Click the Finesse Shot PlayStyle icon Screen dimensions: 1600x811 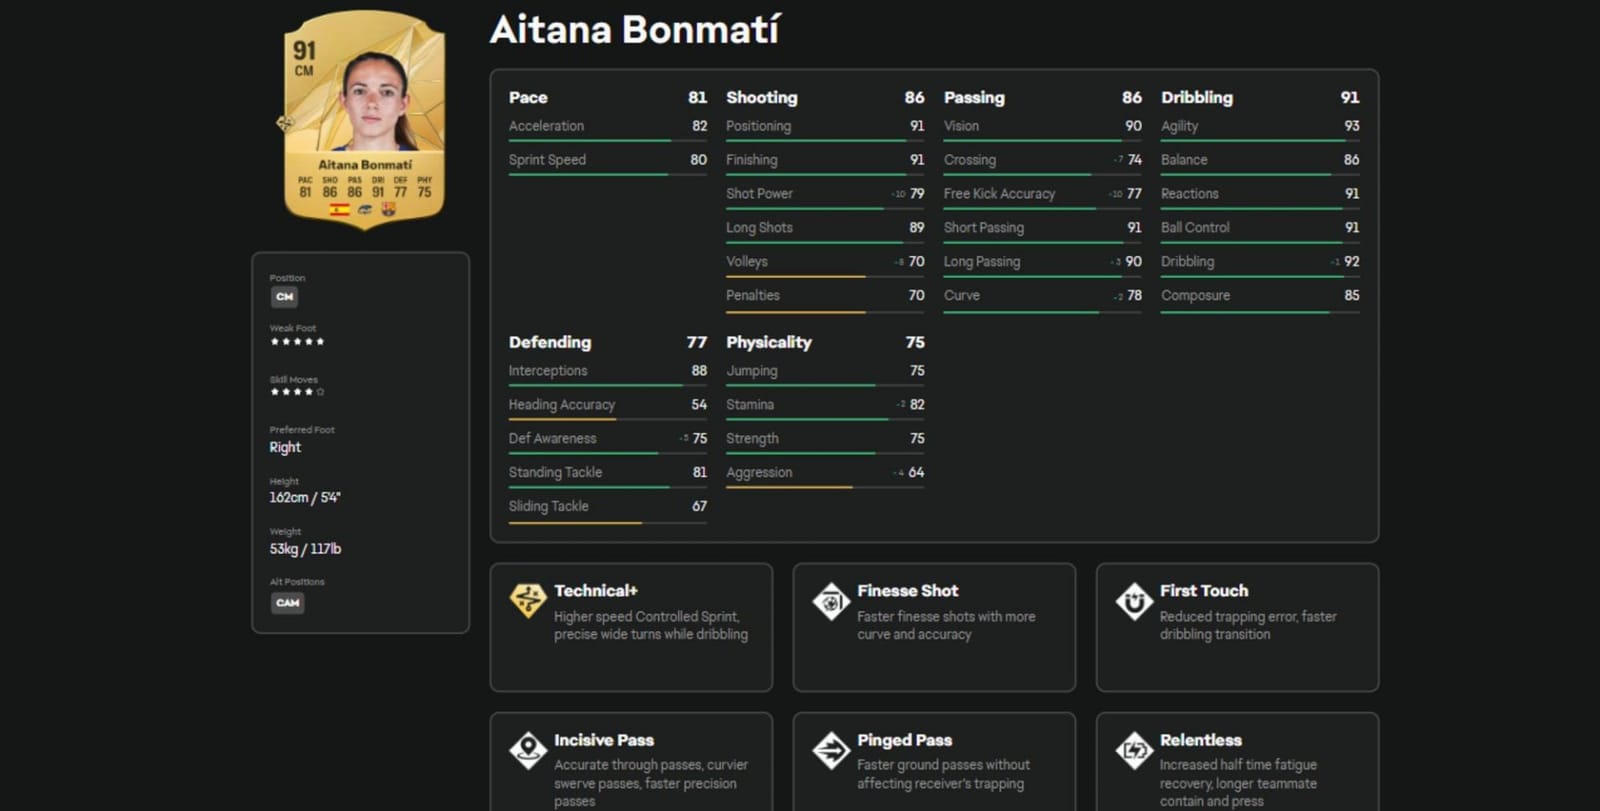830,603
